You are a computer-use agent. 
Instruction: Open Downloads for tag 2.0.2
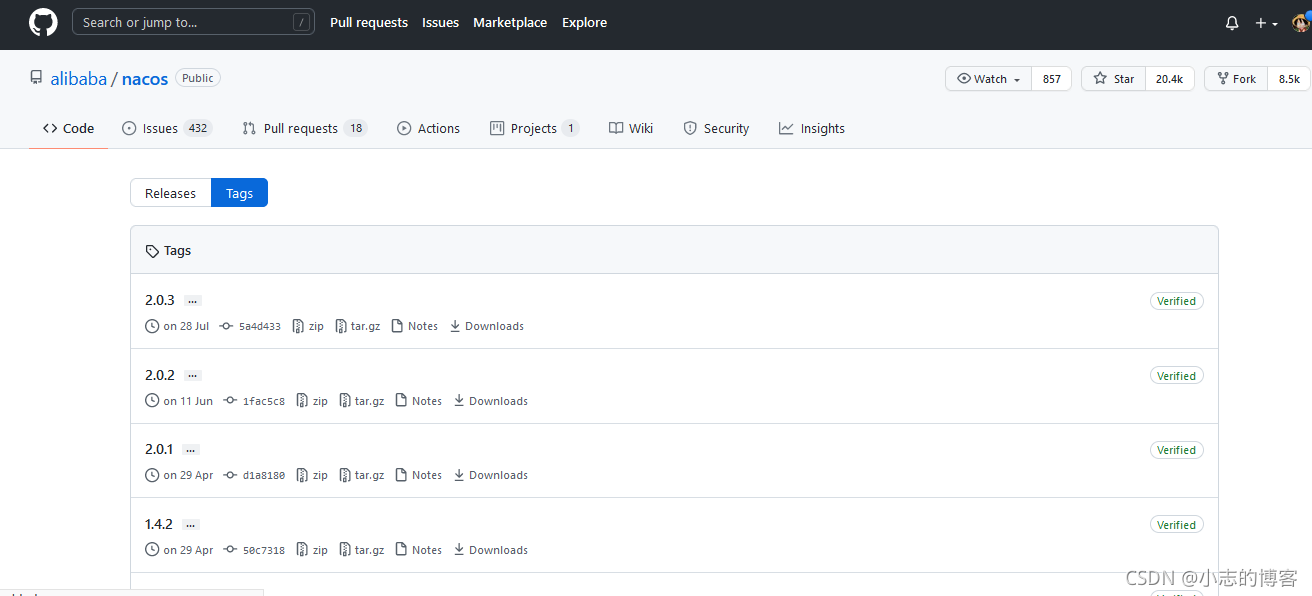pyautogui.click(x=491, y=401)
